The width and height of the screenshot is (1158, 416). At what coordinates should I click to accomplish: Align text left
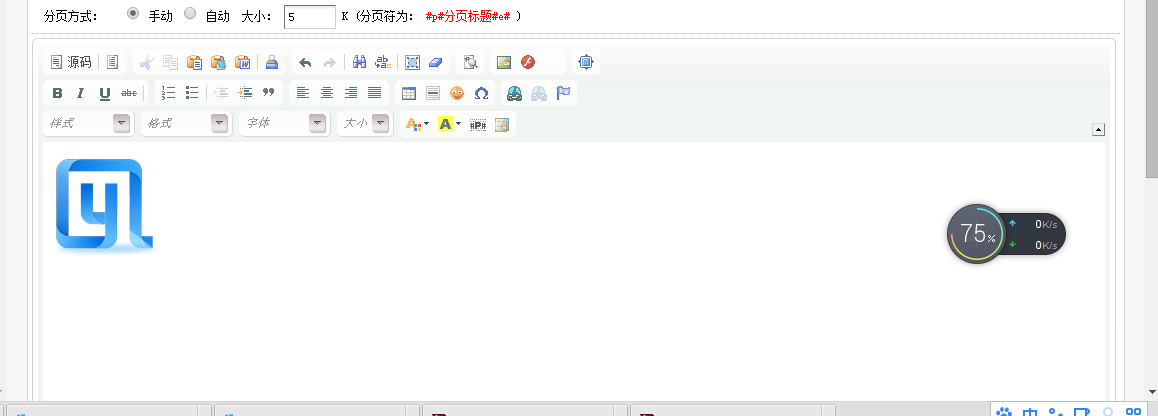pyautogui.click(x=303, y=93)
